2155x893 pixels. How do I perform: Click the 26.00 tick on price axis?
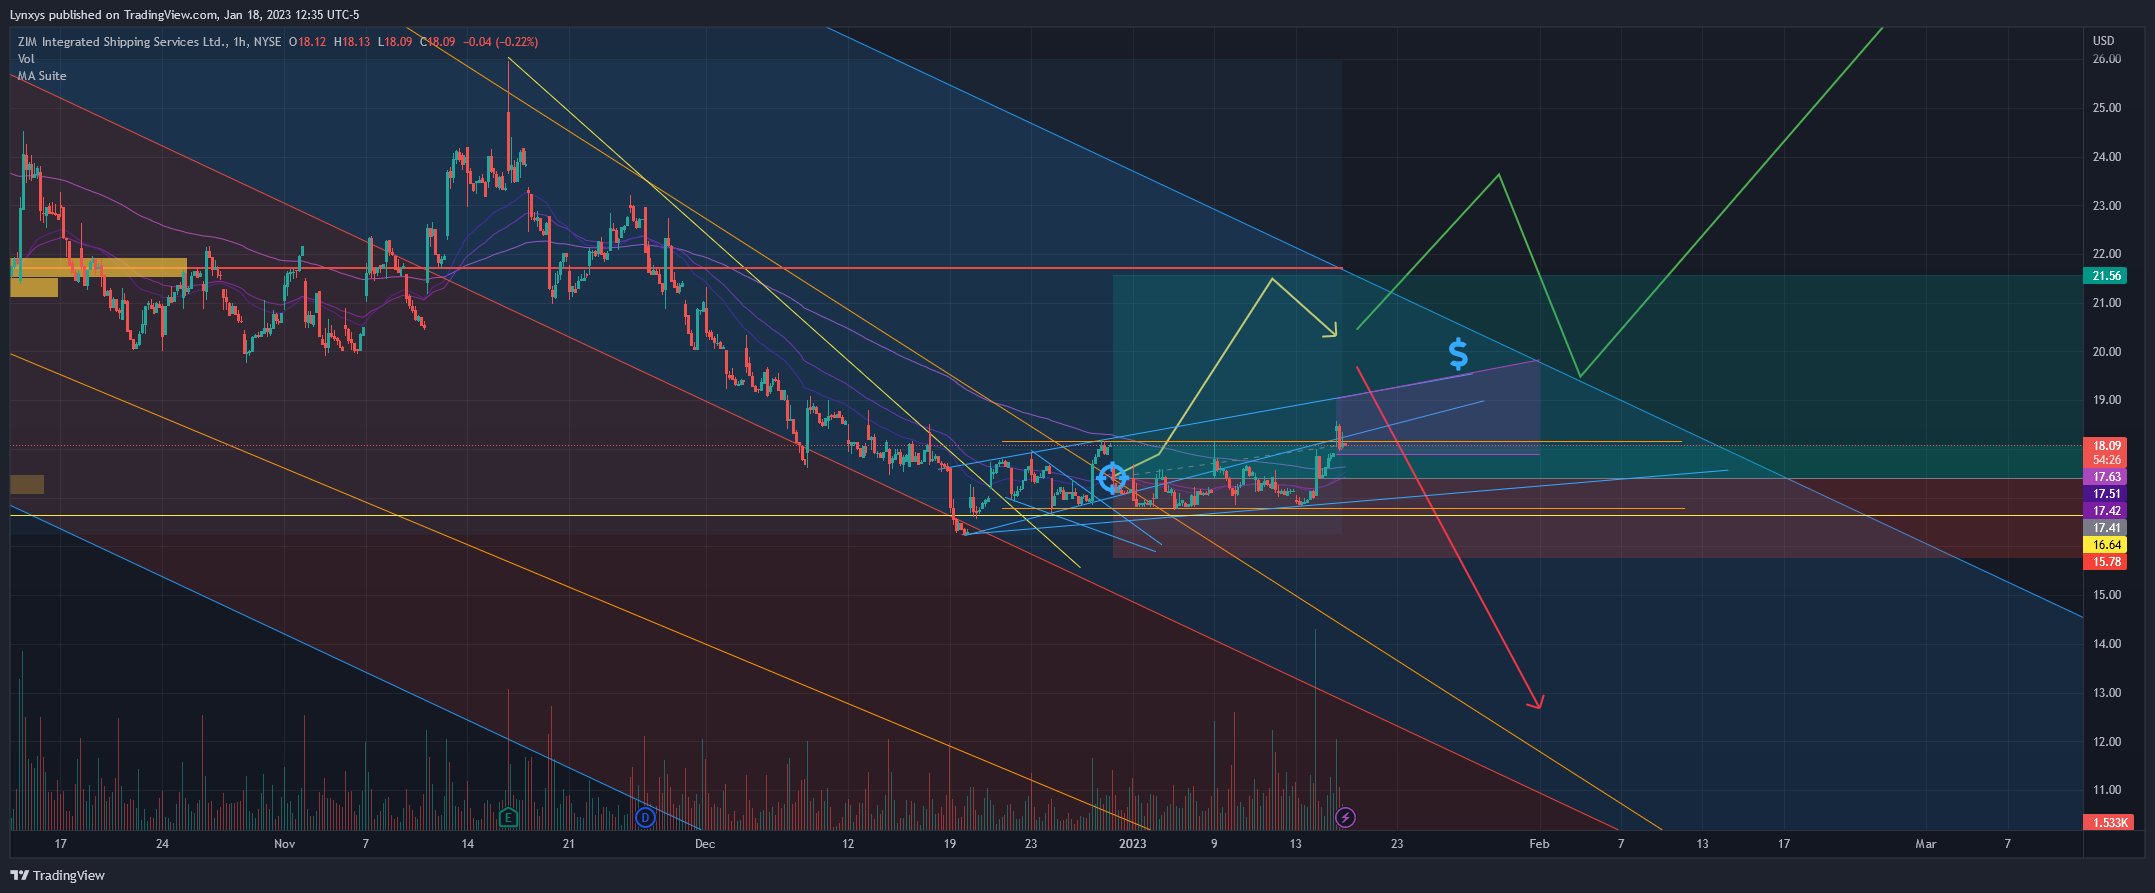pyautogui.click(x=2107, y=59)
